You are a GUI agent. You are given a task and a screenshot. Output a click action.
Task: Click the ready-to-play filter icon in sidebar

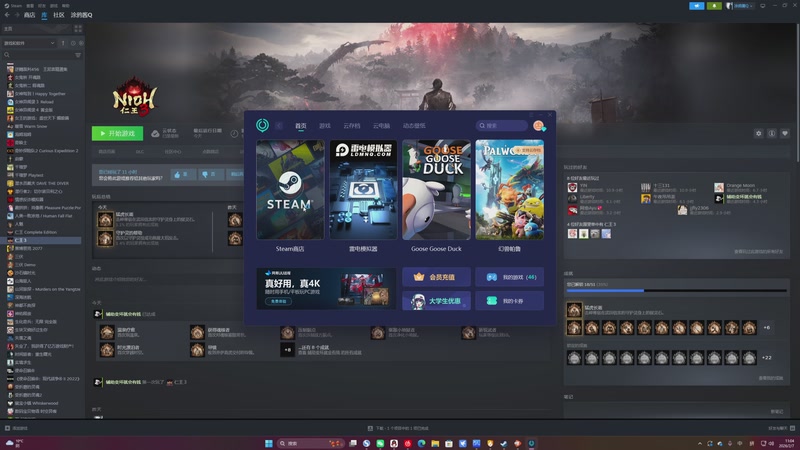pyautogui.click(x=81, y=43)
